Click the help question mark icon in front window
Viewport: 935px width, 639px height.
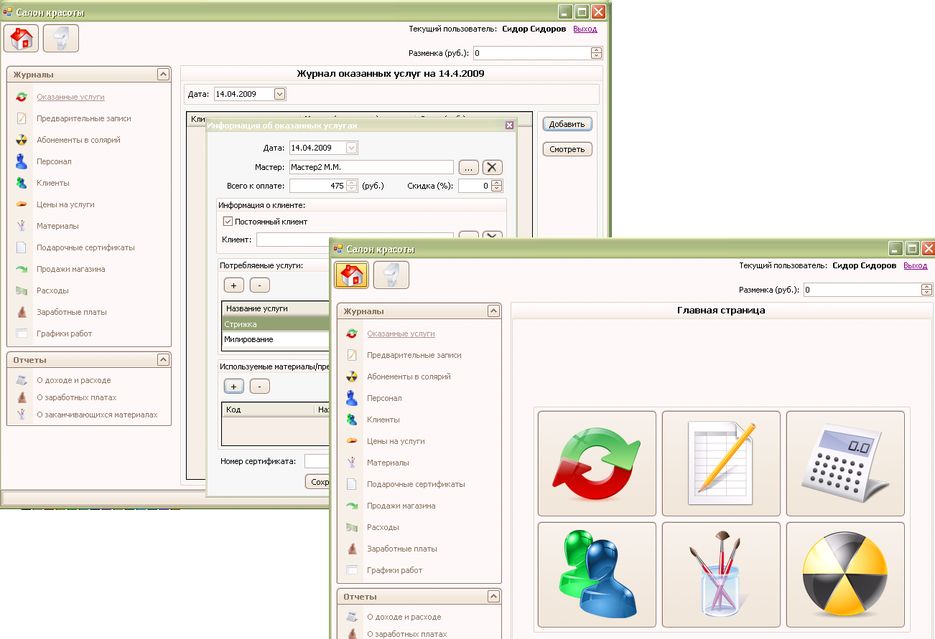pyautogui.click(x=391, y=275)
